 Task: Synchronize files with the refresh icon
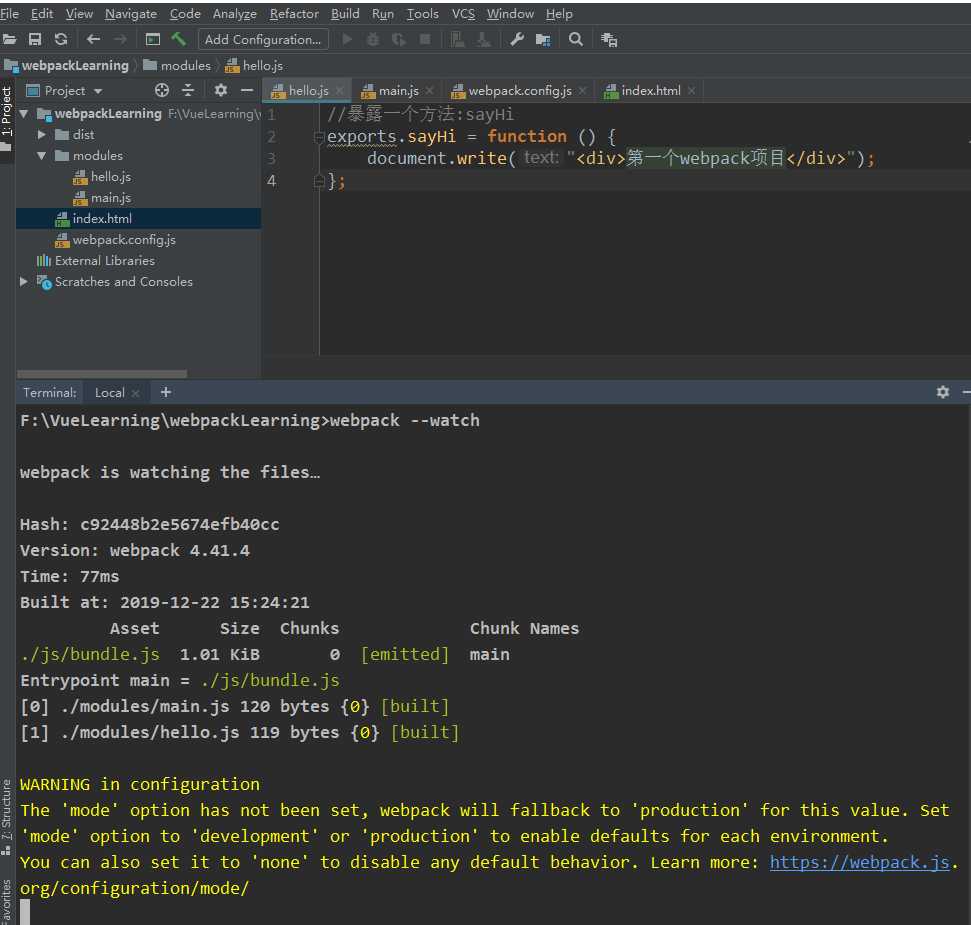coord(61,40)
